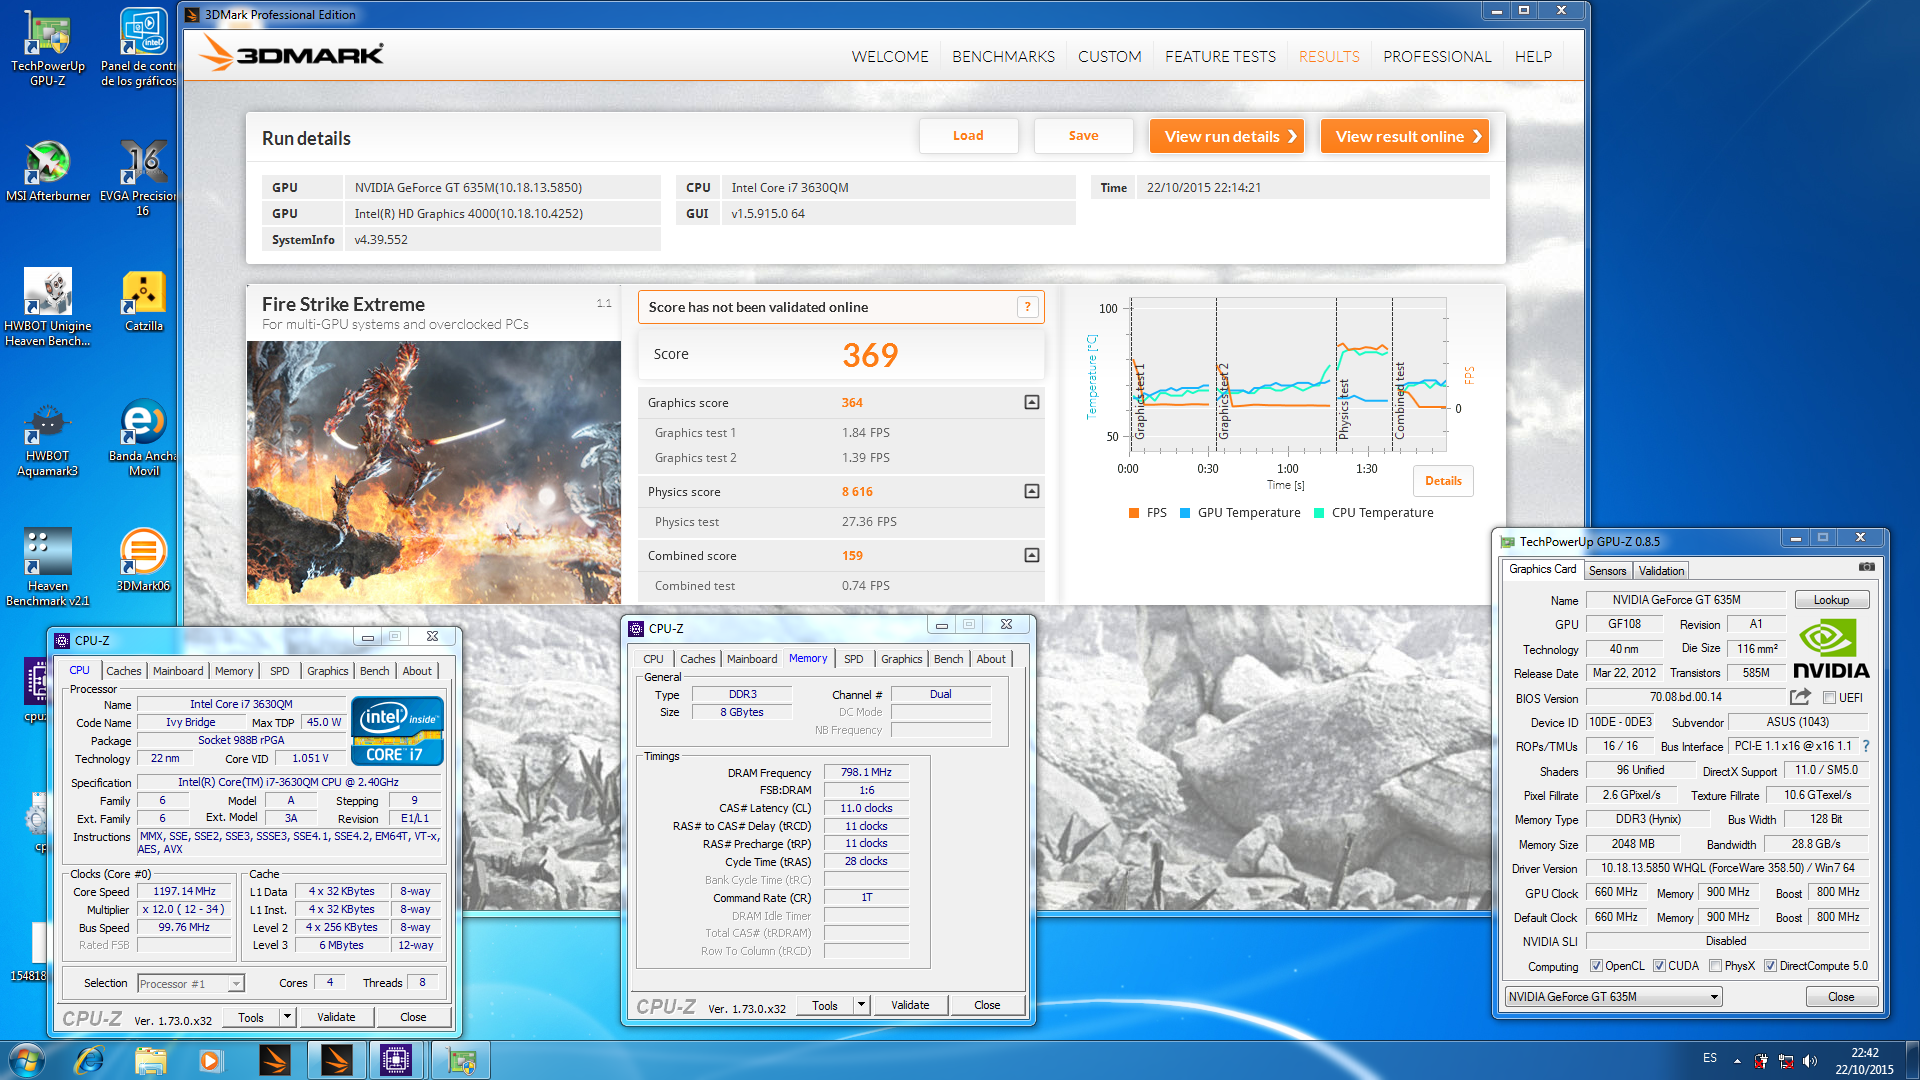Viewport: 1920px width, 1080px height.
Task: Open the Windows Start menu
Action: click(26, 1060)
